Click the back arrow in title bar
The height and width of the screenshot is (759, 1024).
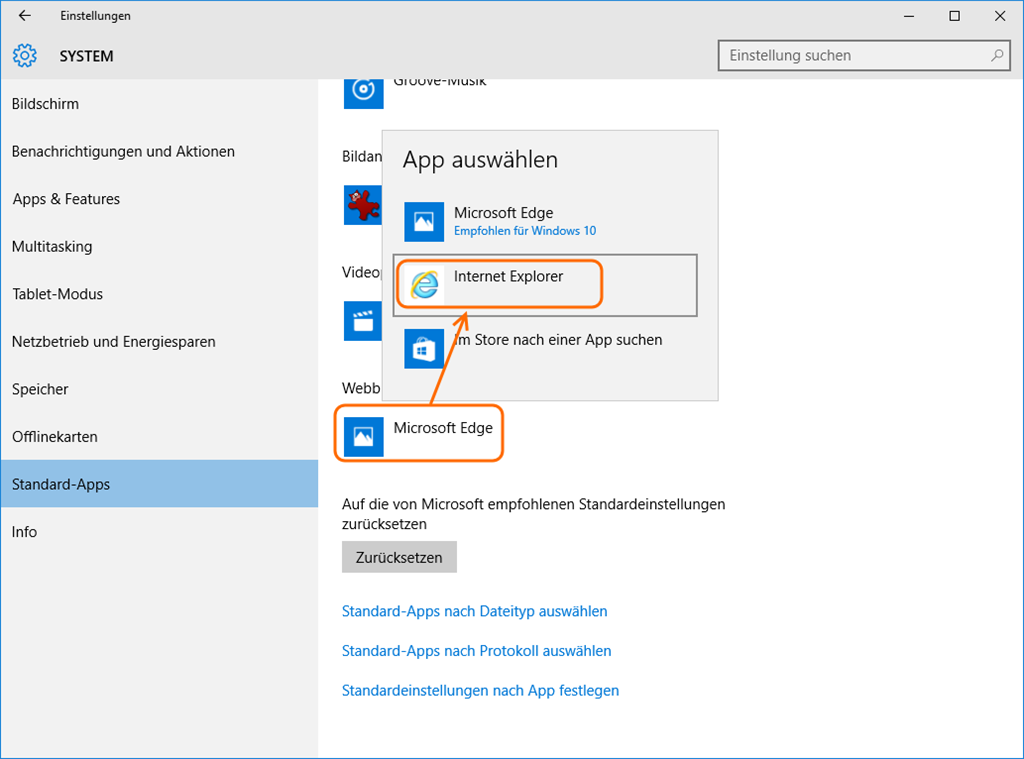pyautogui.click(x=25, y=16)
